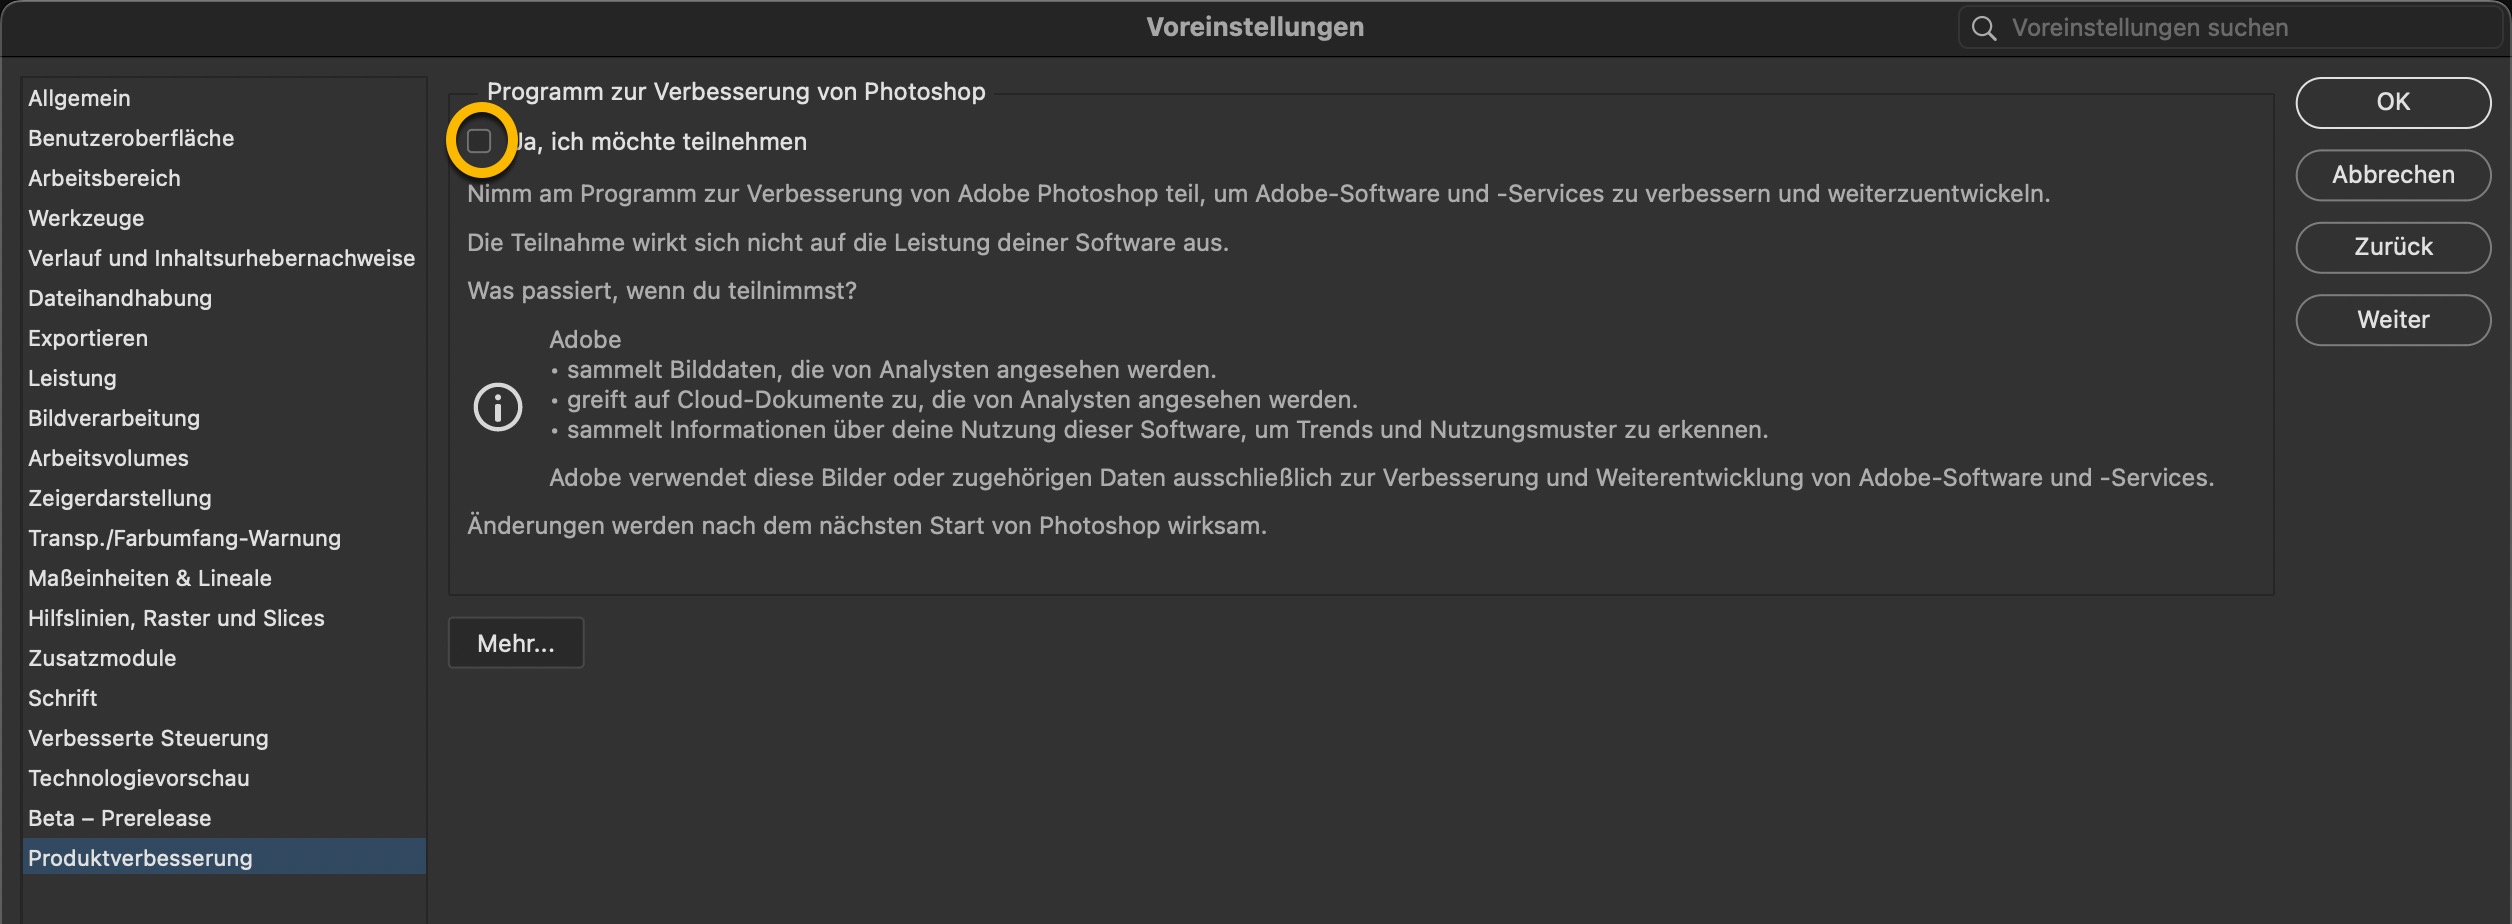Click the Weiter button

tap(2392, 320)
